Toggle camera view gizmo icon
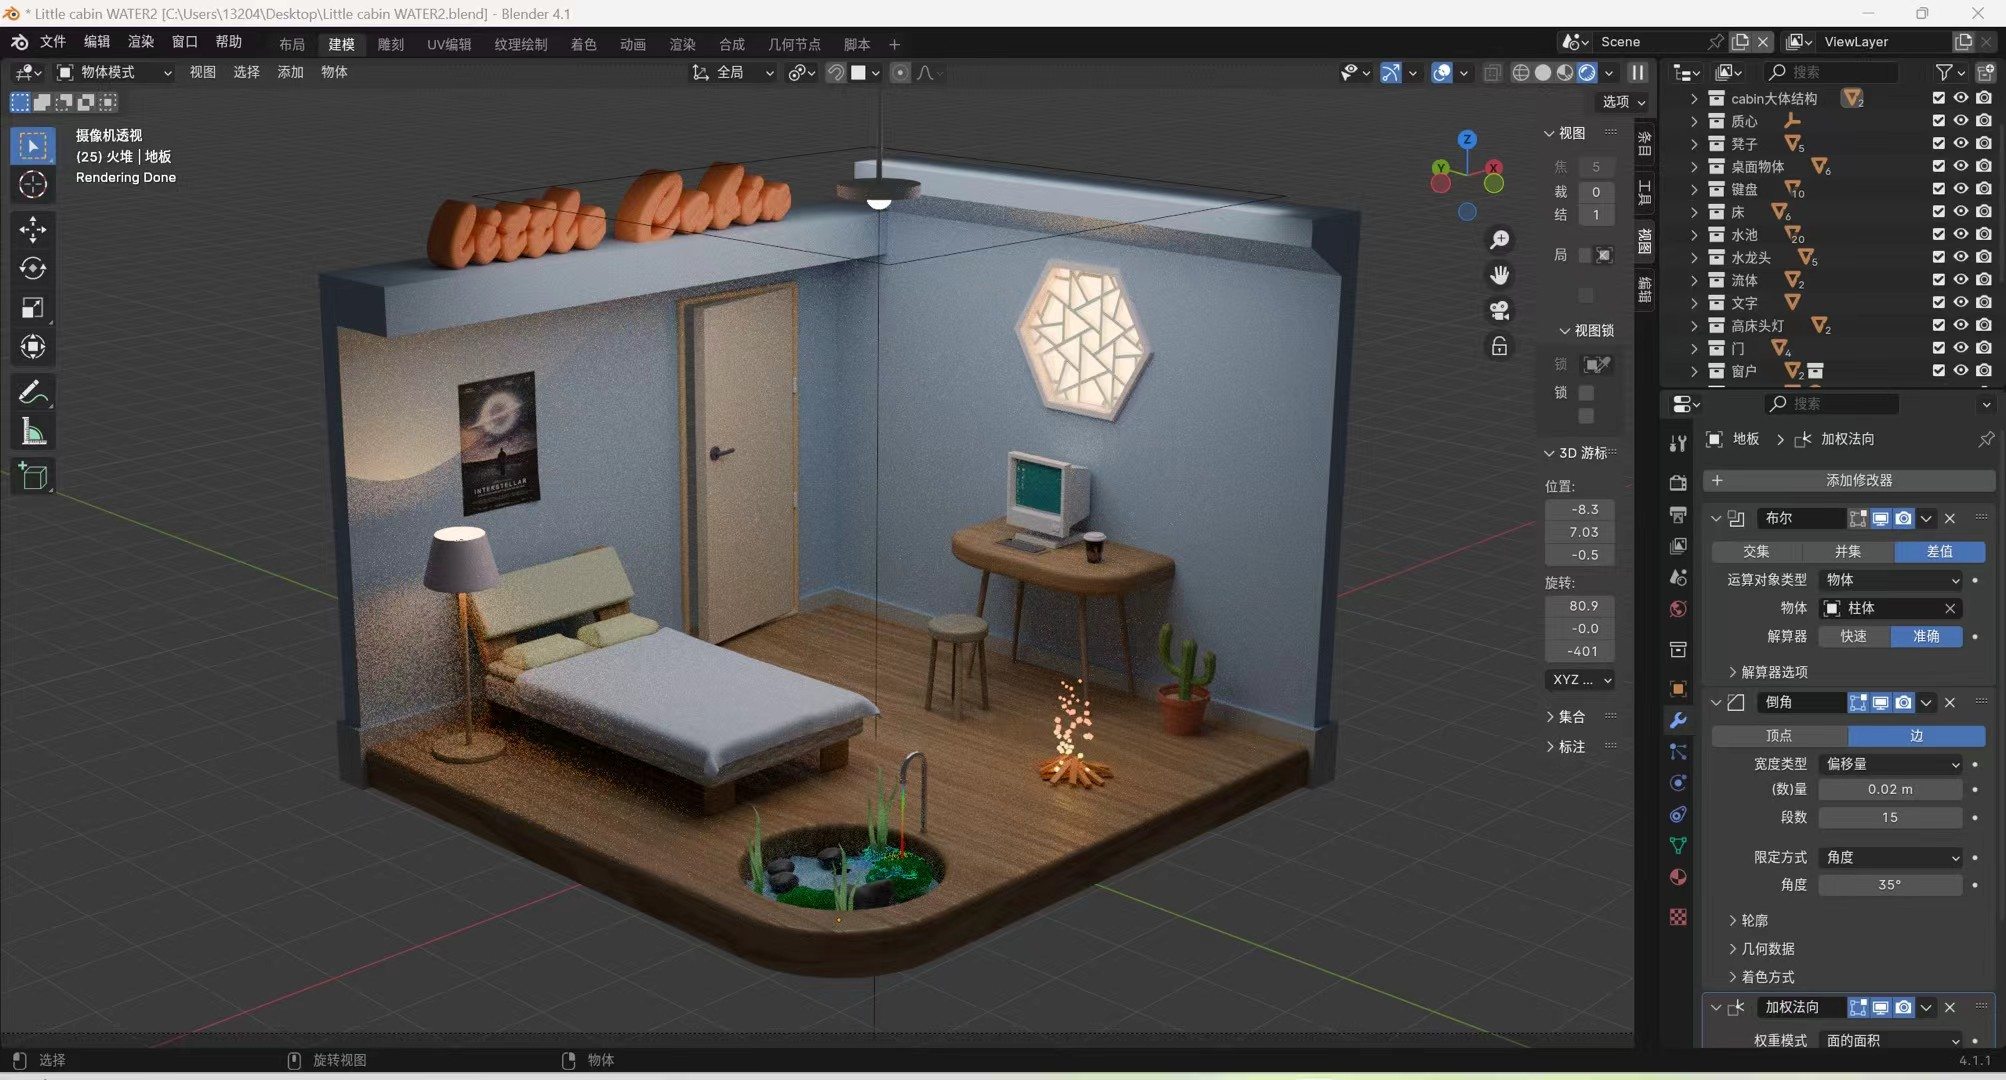The width and height of the screenshot is (2006, 1080). click(x=1499, y=311)
